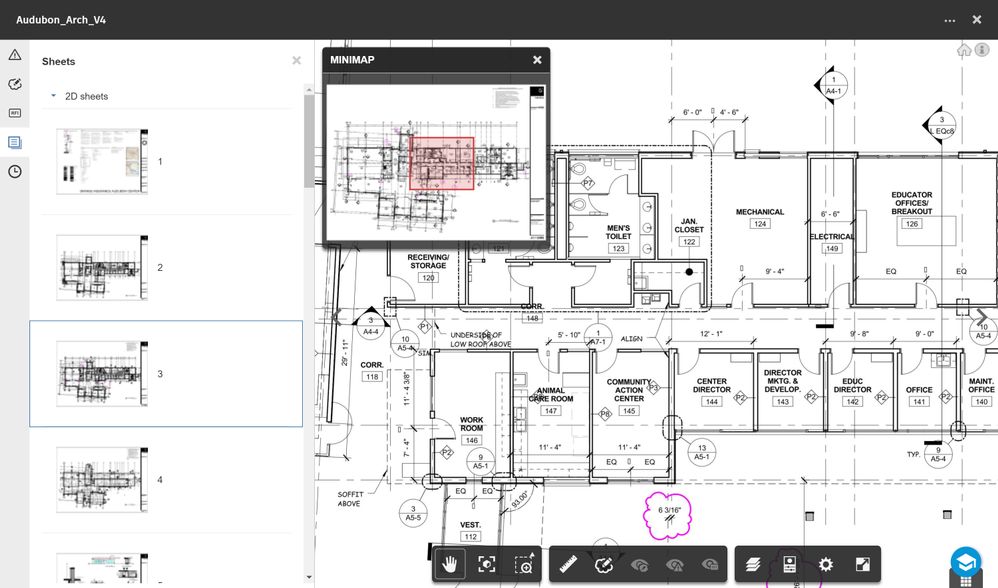The image size is (998, 588).
Task: Open the Layers manager icon
Action: (x=753, y=564)
